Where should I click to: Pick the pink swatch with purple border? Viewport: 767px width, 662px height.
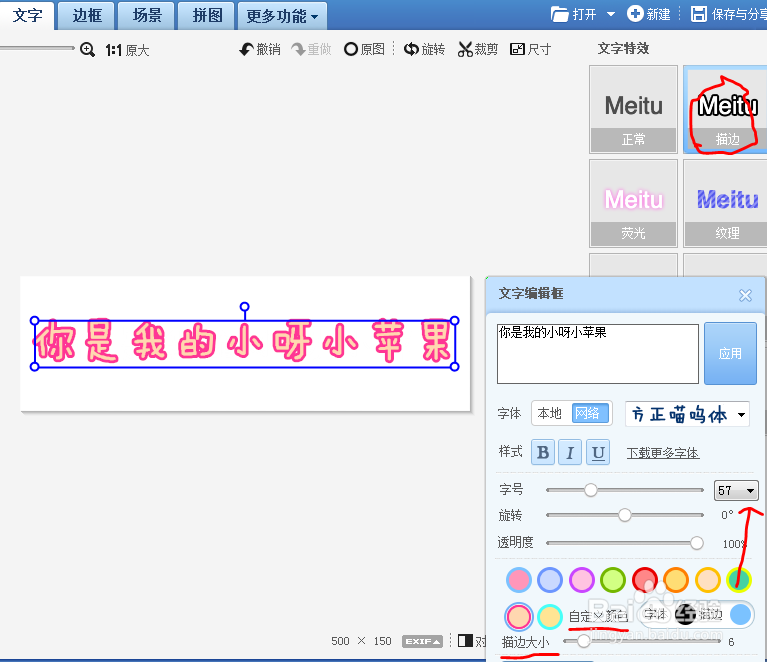pos(582,580)
